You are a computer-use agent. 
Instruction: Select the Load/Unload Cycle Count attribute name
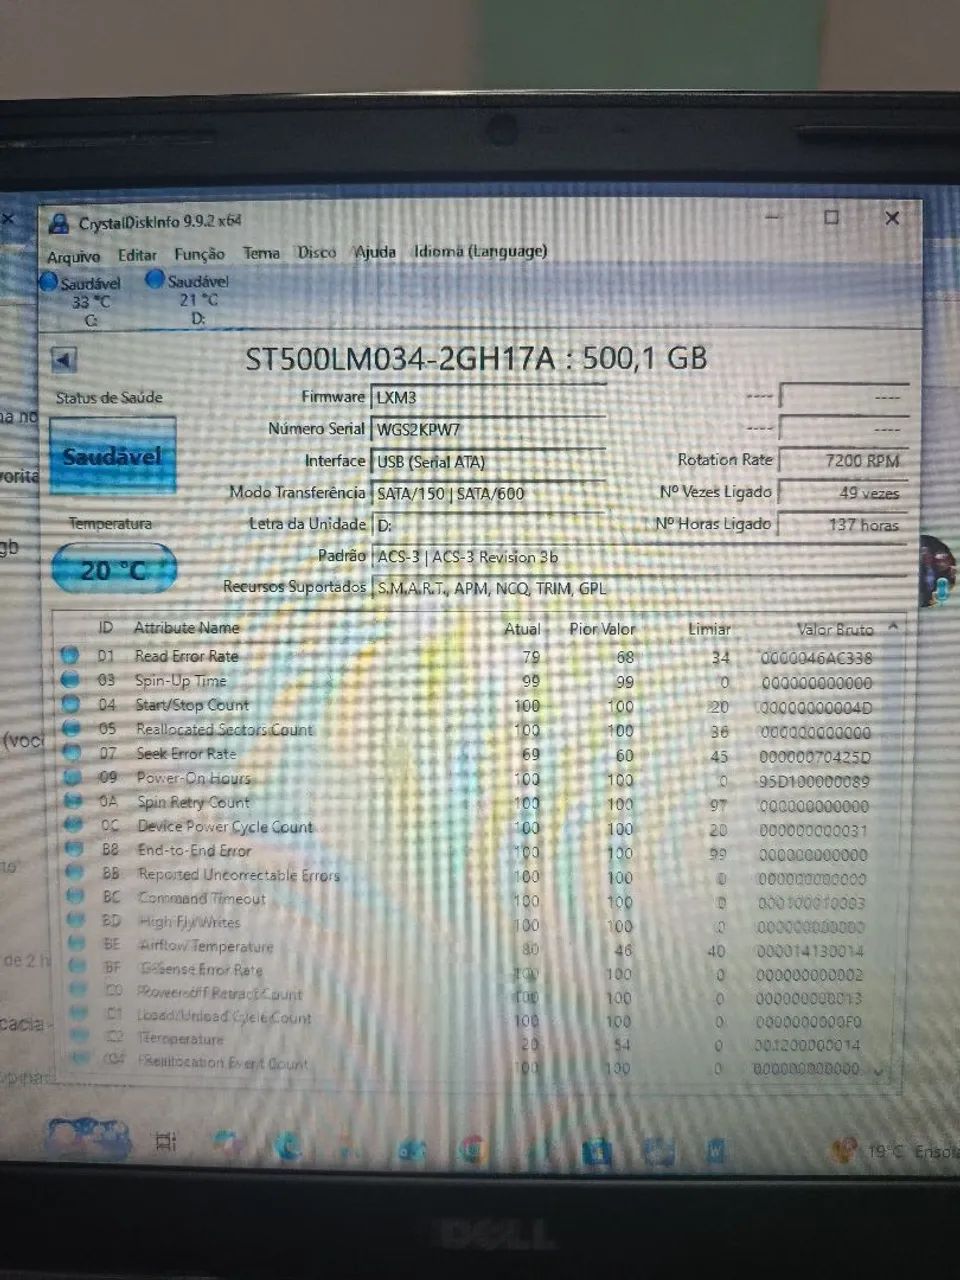tap(225, 1017)
